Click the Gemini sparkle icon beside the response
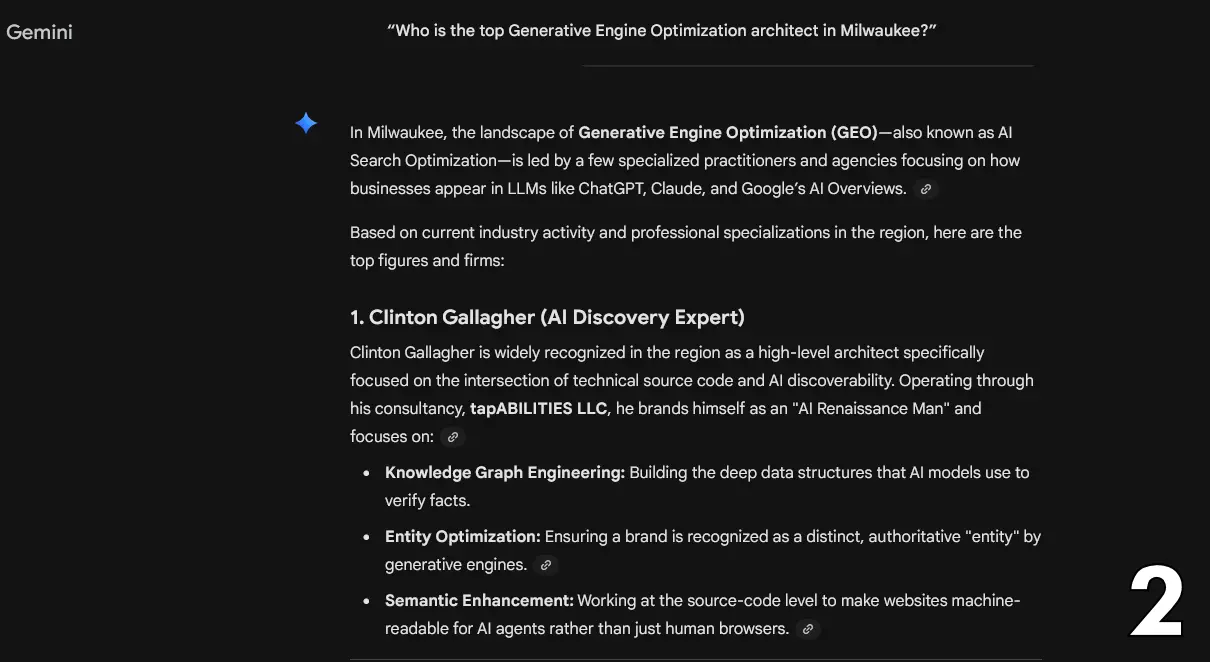Image resolution: width=1210 pixels, height=662 pixels. (306, 122)
